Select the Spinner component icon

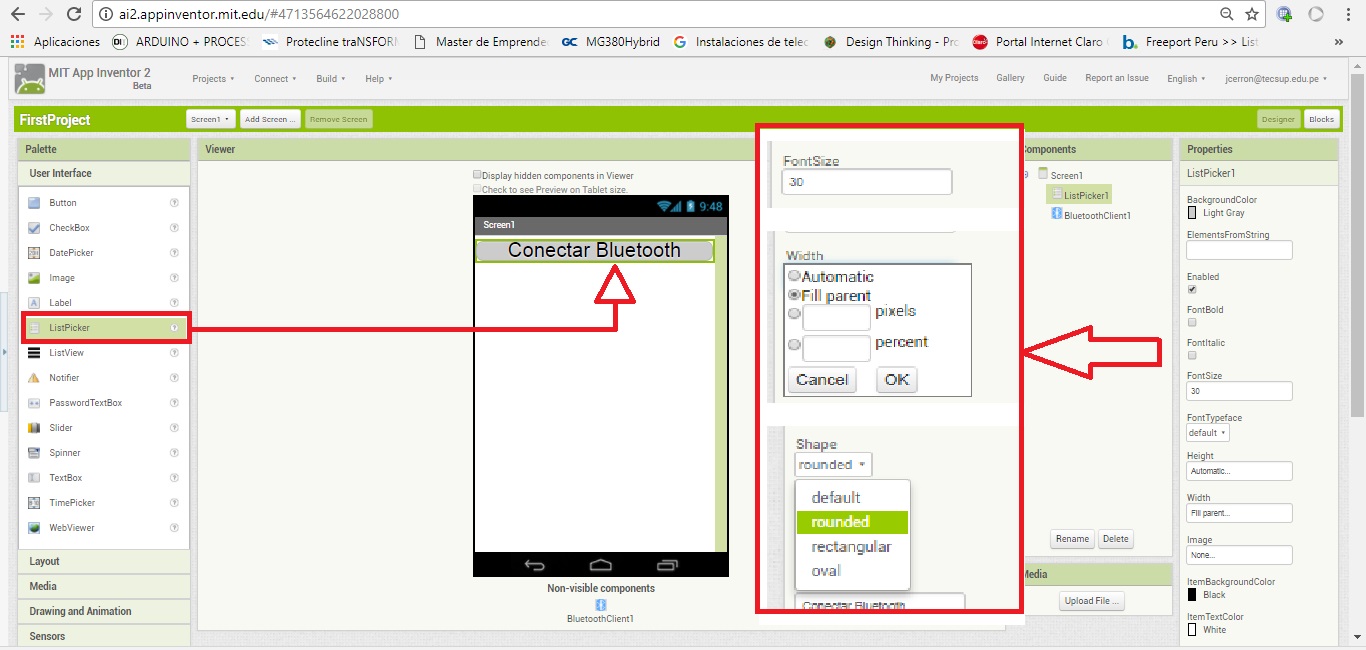34,453
